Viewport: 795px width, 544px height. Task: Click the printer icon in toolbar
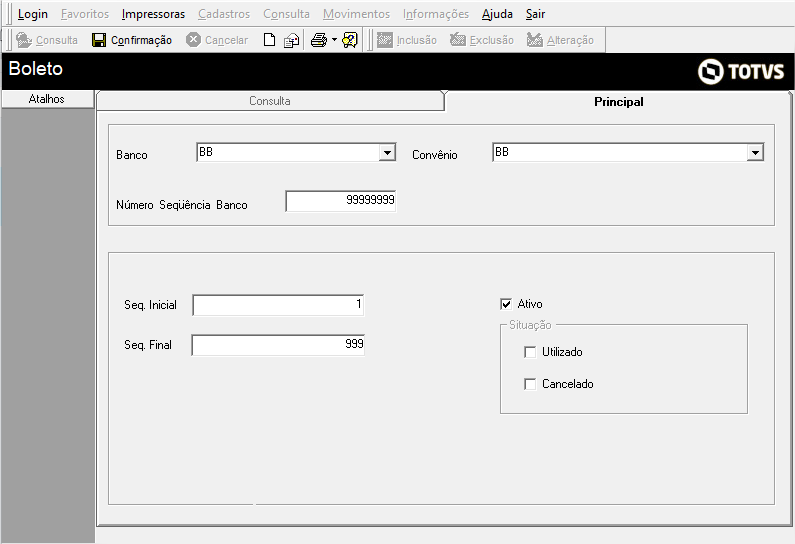click(x=319, y=40)
